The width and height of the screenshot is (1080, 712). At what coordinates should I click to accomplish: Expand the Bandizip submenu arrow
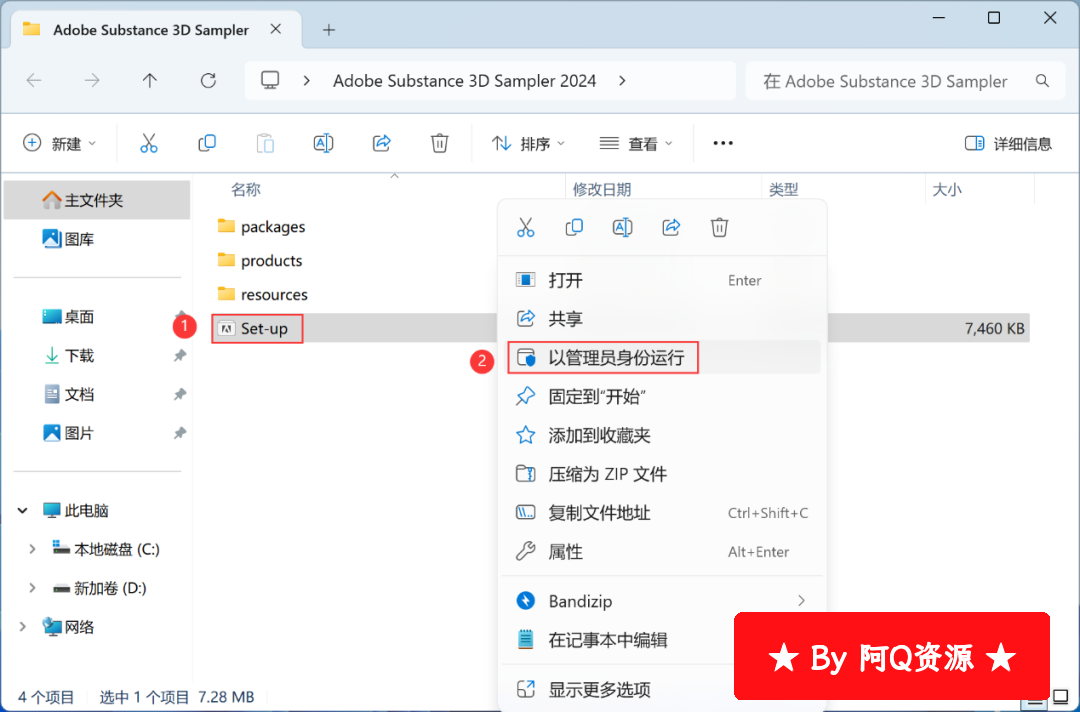click(801, 601)
